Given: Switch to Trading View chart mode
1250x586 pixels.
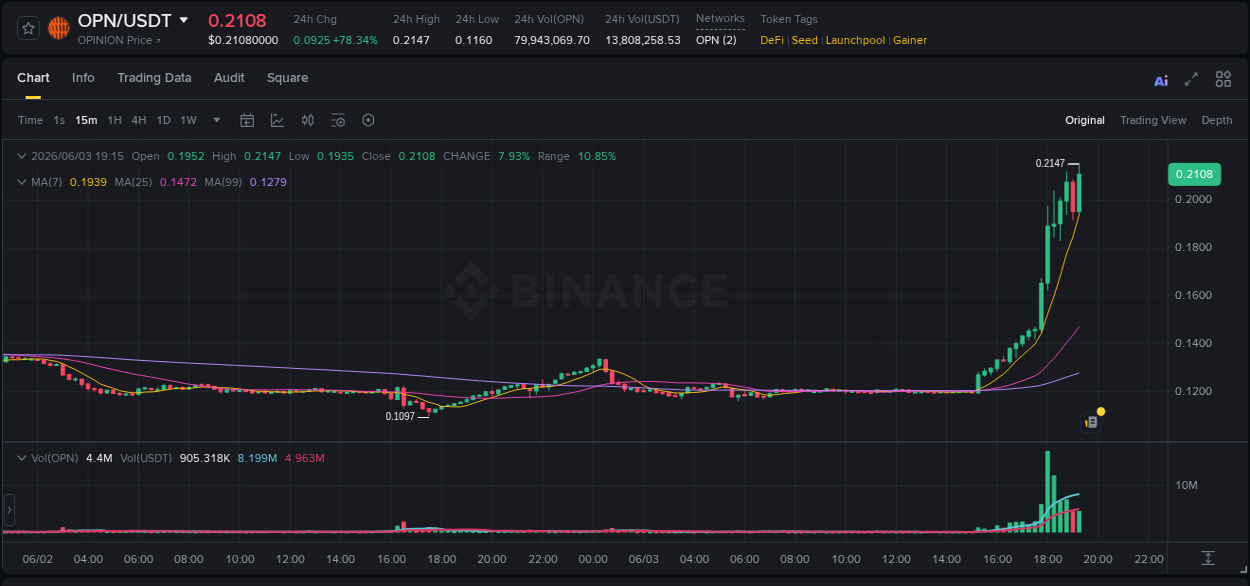Looking at the screenshot, I should coord(1153,120).
